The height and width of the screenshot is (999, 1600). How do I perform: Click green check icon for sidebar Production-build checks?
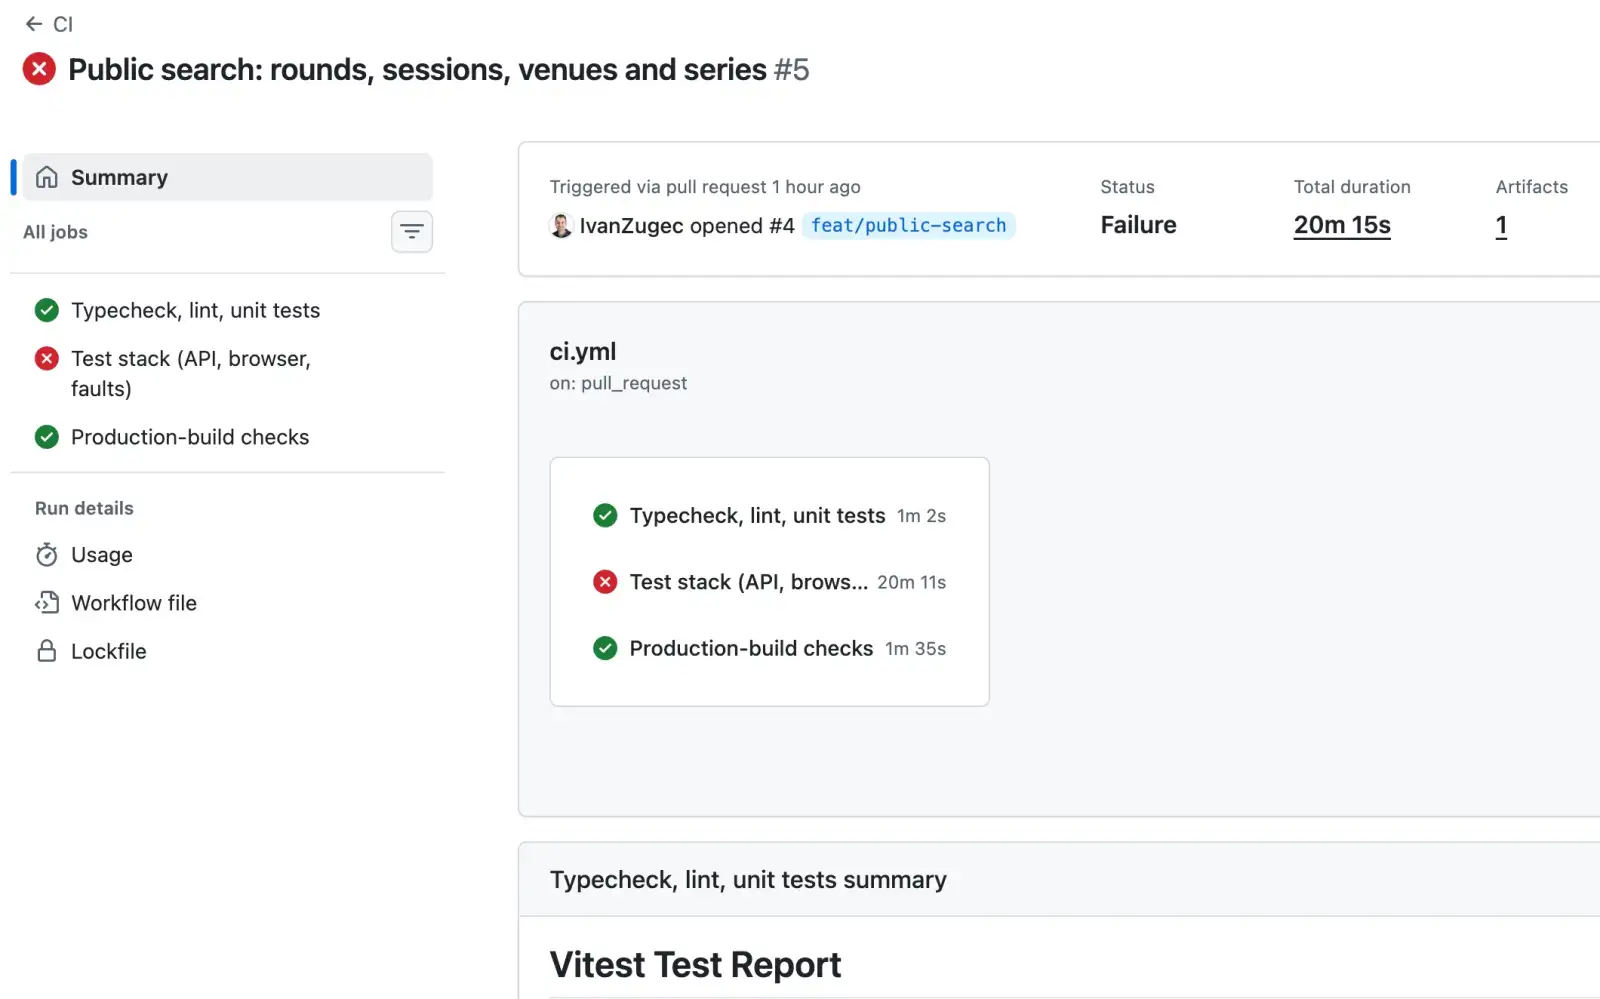[47, 437]
